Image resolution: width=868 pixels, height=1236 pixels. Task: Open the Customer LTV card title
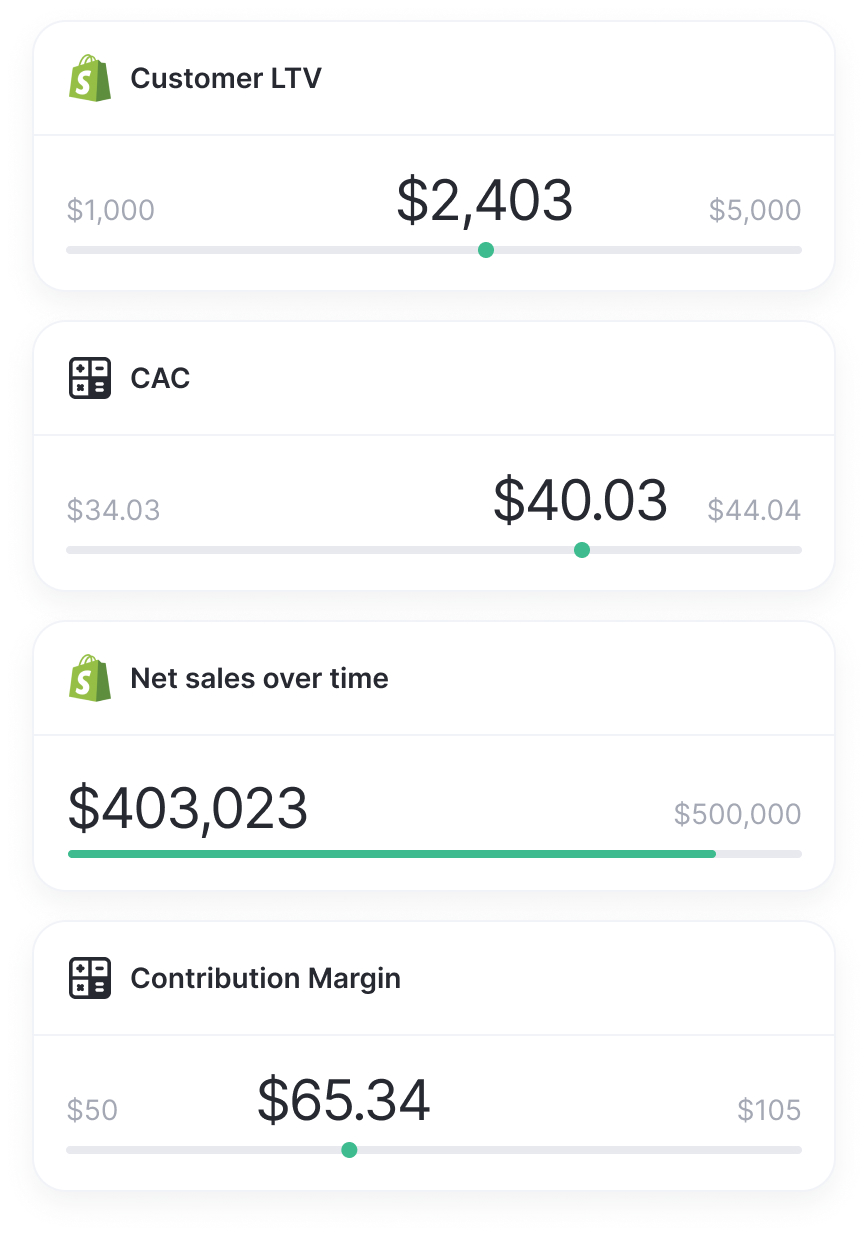tap(226, 78)
